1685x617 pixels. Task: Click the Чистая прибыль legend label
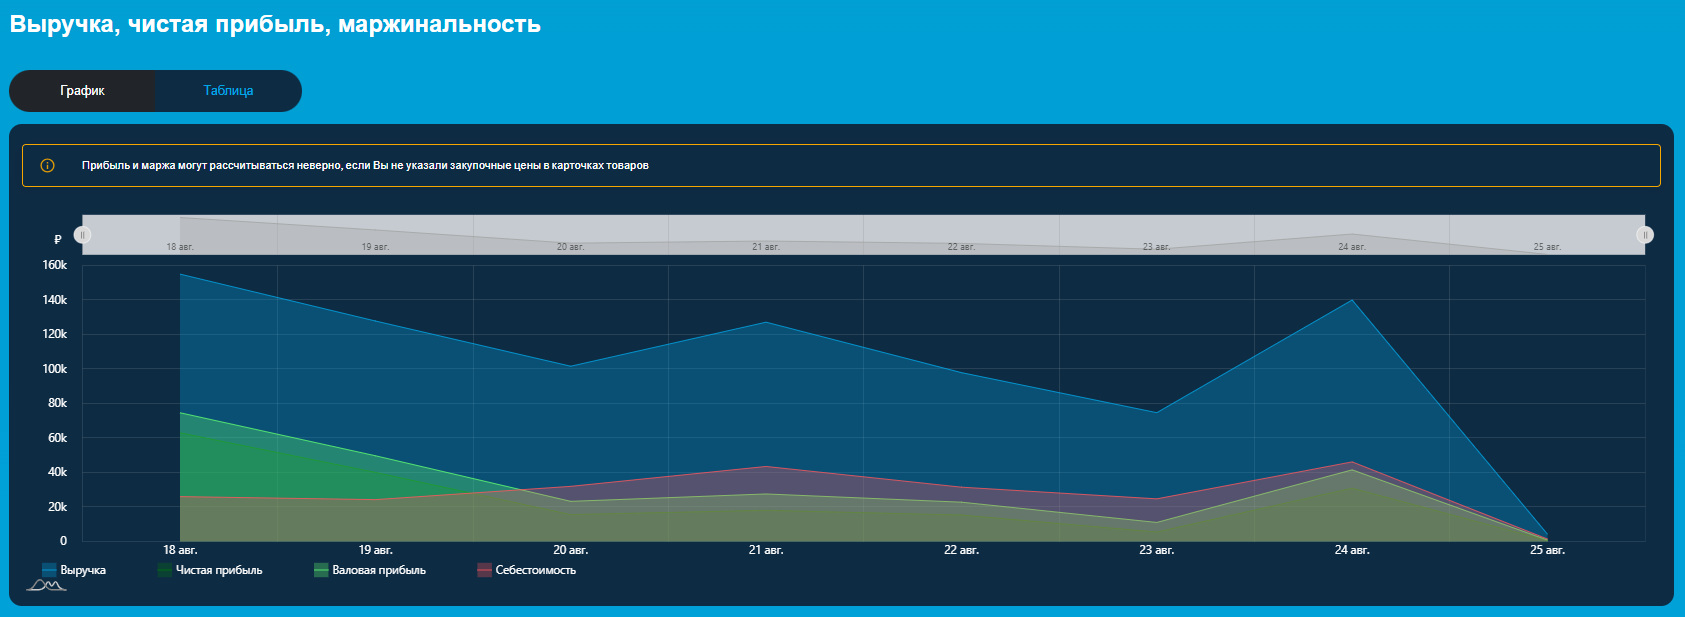tap(219, 570)
